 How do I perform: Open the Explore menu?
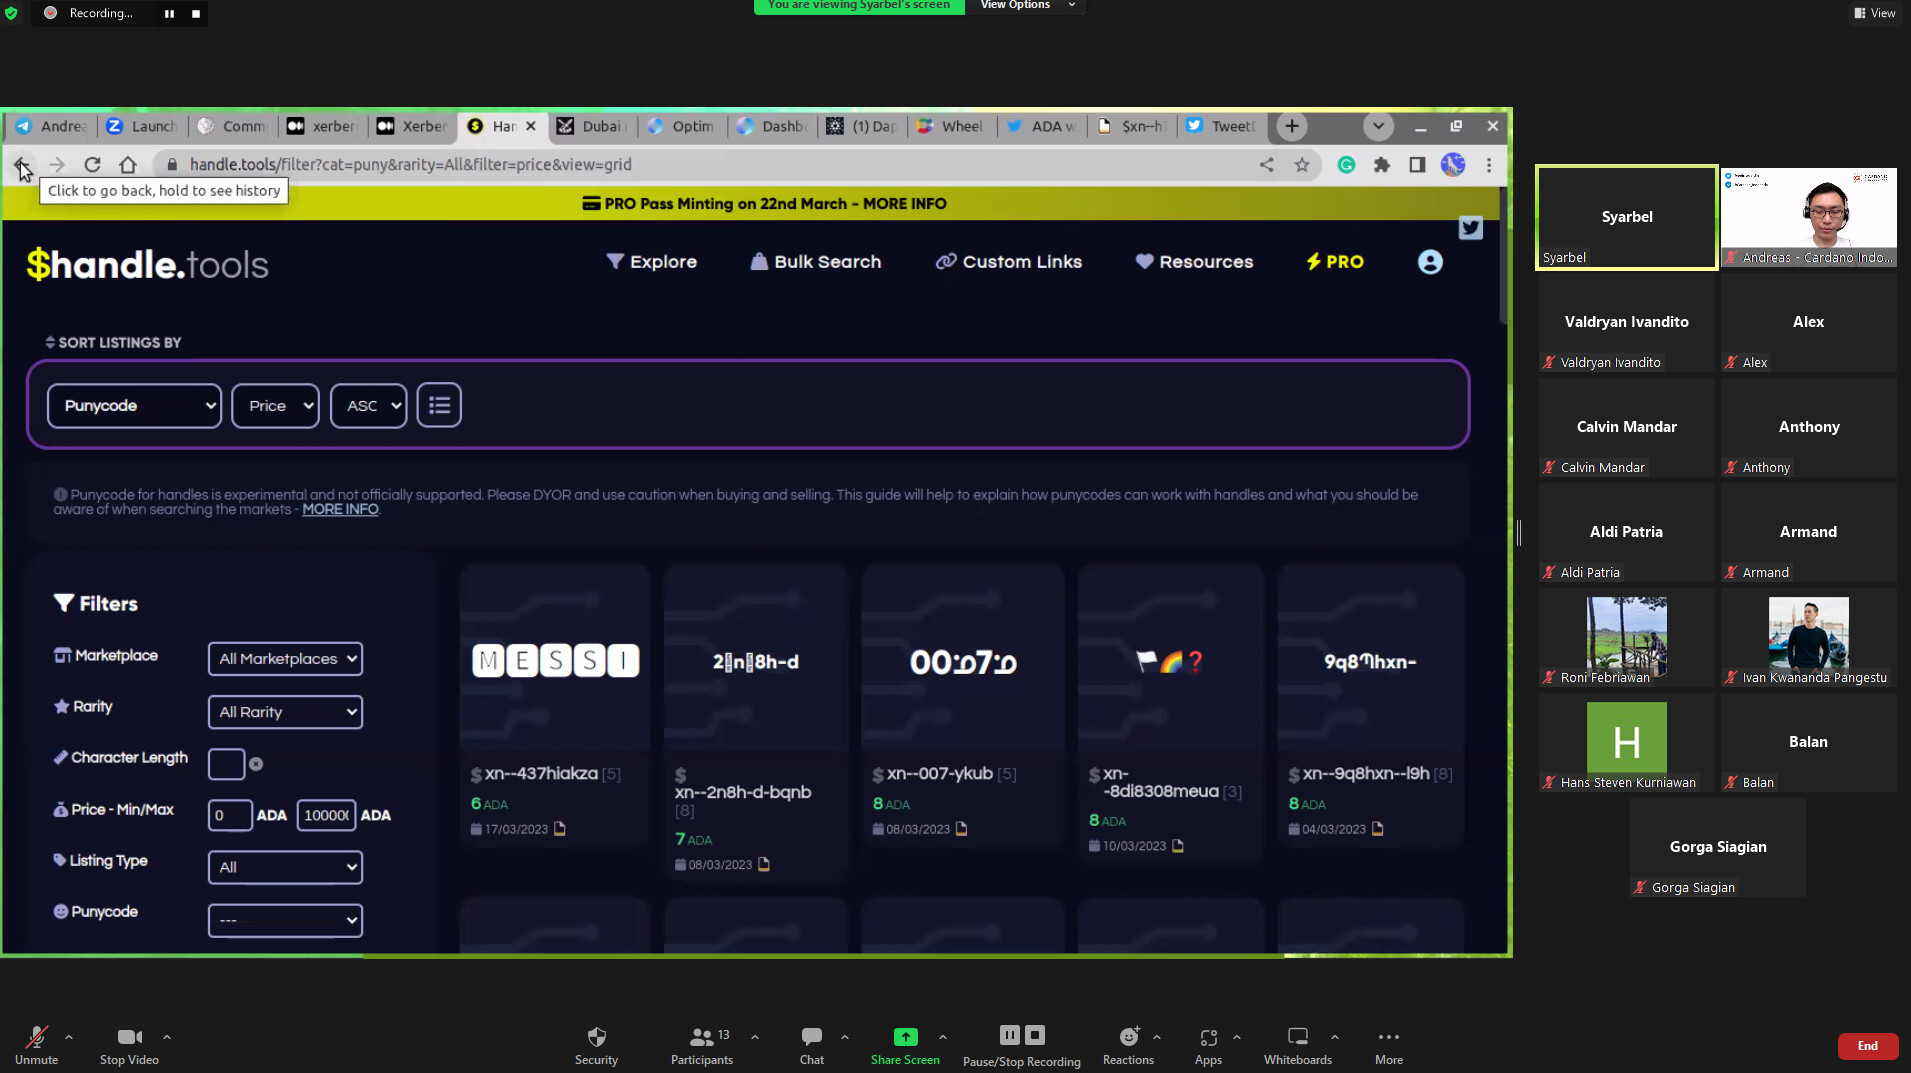[651, 262]
